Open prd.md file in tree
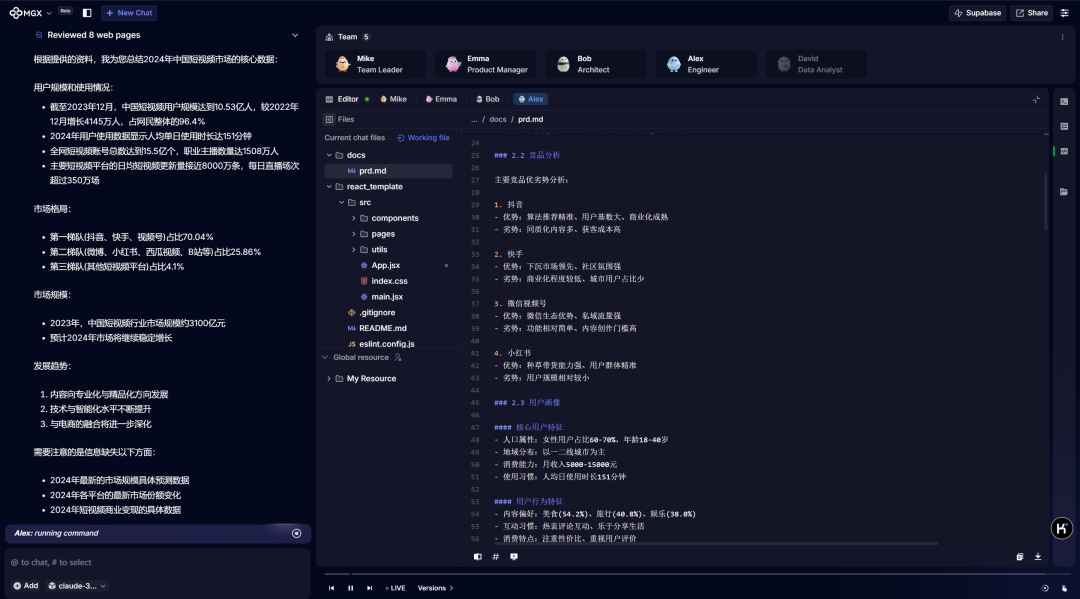Image resolution: width=1080 pixels, height=599 pixels. 388,171
